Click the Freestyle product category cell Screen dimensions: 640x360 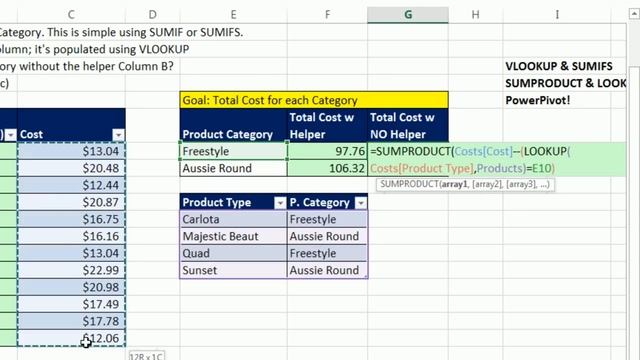tap(233, 151)
